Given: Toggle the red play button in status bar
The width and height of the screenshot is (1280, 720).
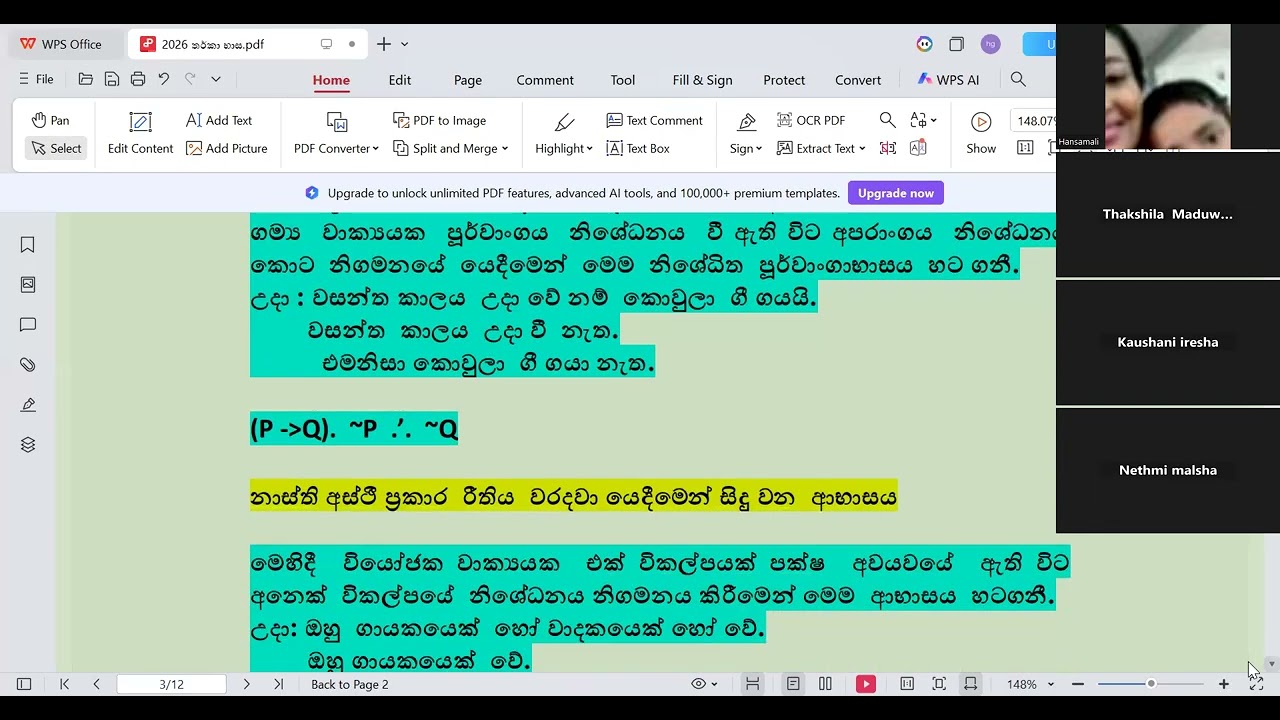Looking at the screenshot, I should [x=866, y=684].
